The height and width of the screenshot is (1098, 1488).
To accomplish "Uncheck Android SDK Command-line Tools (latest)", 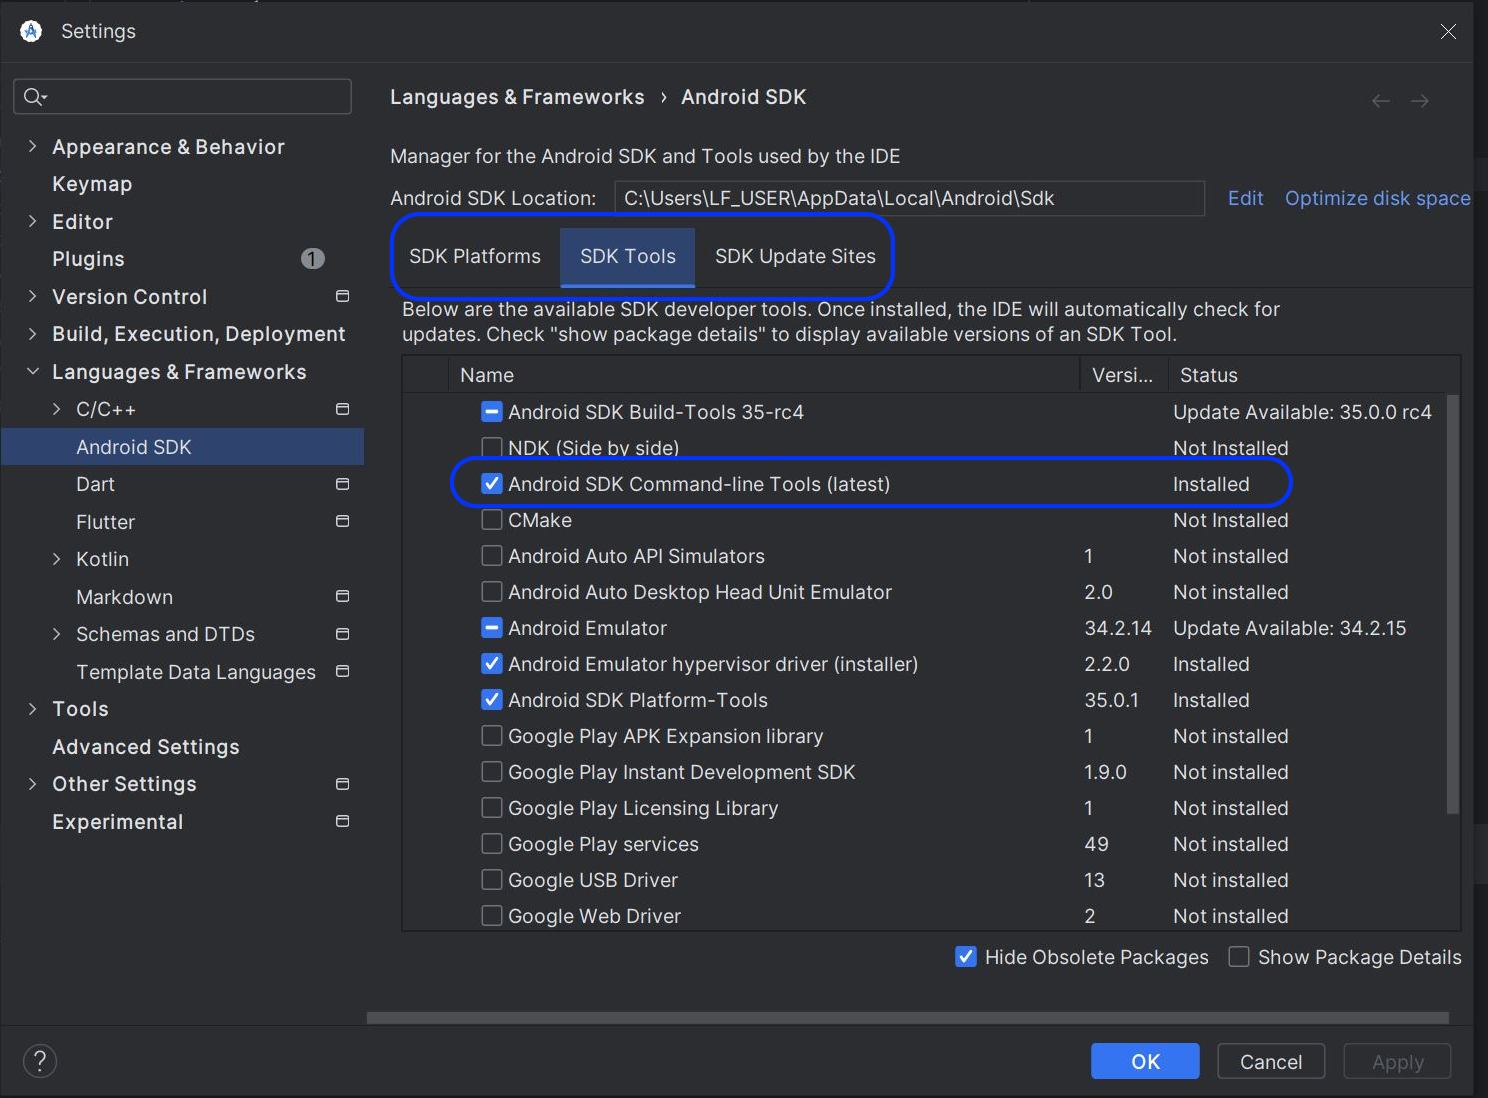I will [492, 484].
